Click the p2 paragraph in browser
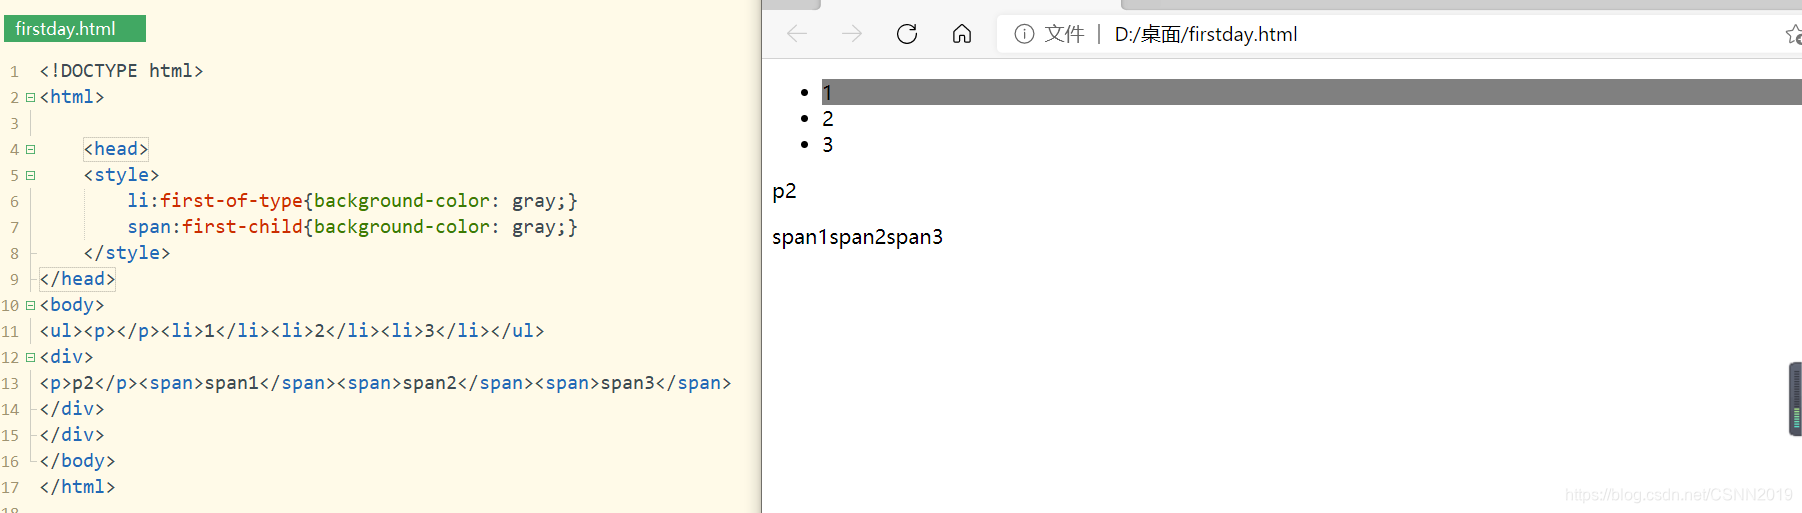This screenshot has width=1802, height=513. 784,191
